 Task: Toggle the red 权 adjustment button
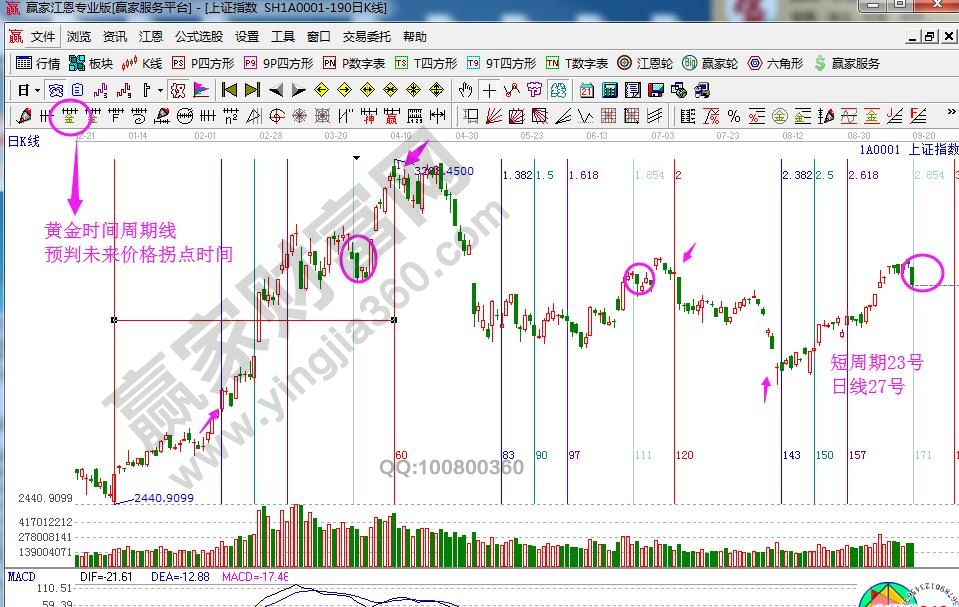177,90
